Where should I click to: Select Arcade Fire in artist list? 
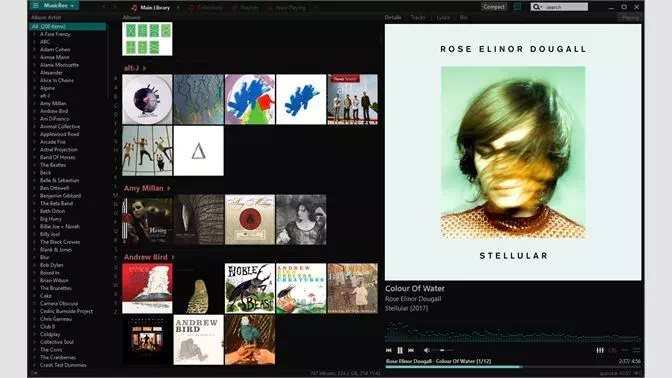(53, 142)
